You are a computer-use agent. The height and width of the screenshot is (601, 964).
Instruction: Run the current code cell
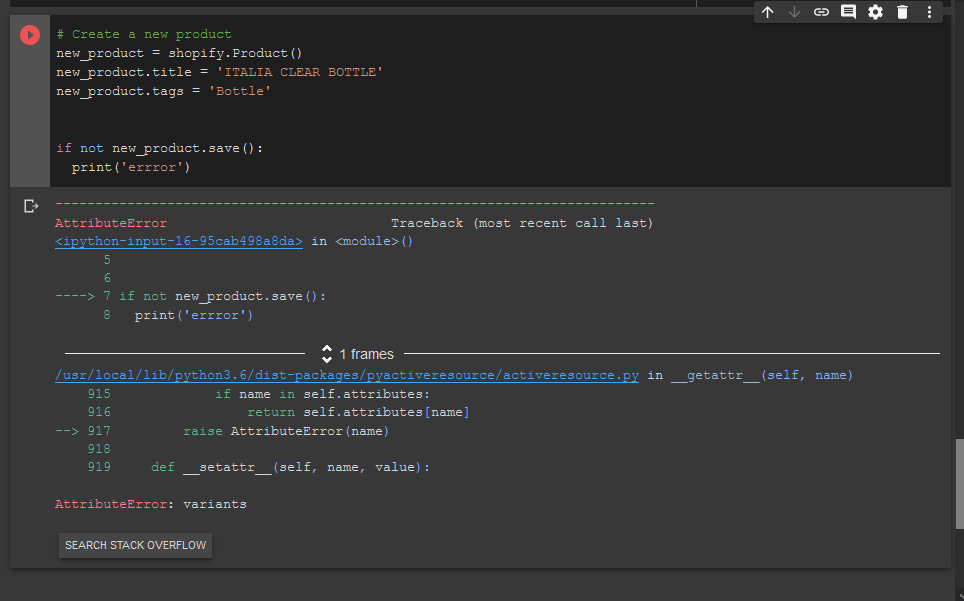[x=29, y=35]
